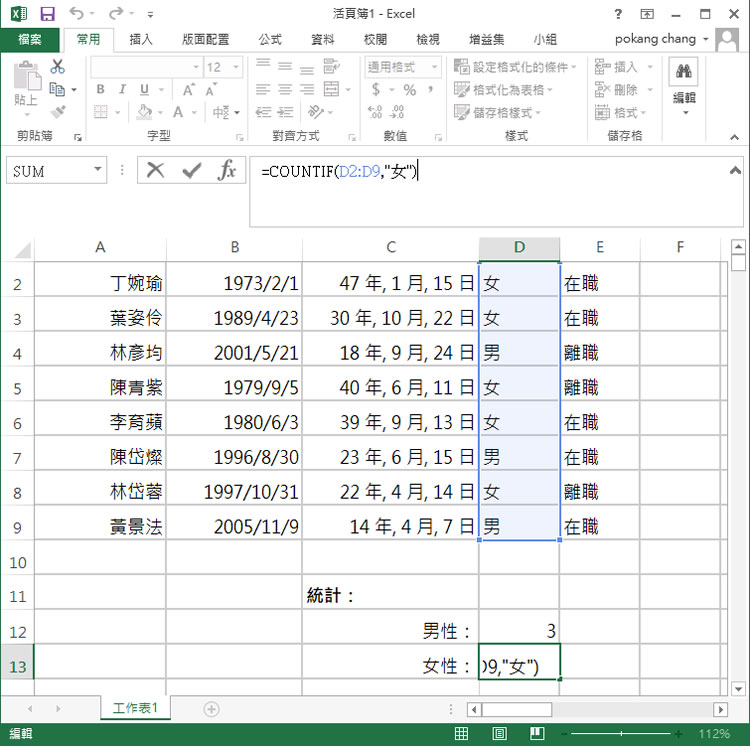The width and height of the screenshot is (750, 747).
Task: Open the number format 通用格式 dropdown
Action: pos(434,67)
